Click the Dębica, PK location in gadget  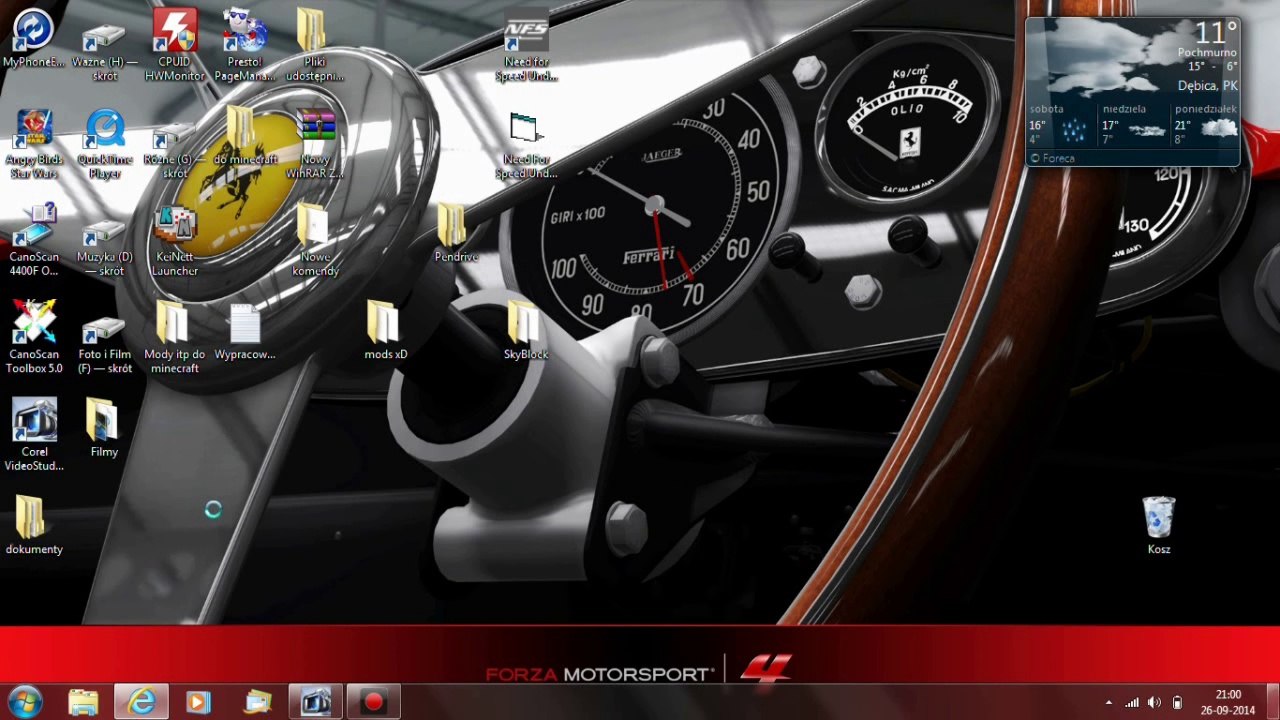[1207, 86]
